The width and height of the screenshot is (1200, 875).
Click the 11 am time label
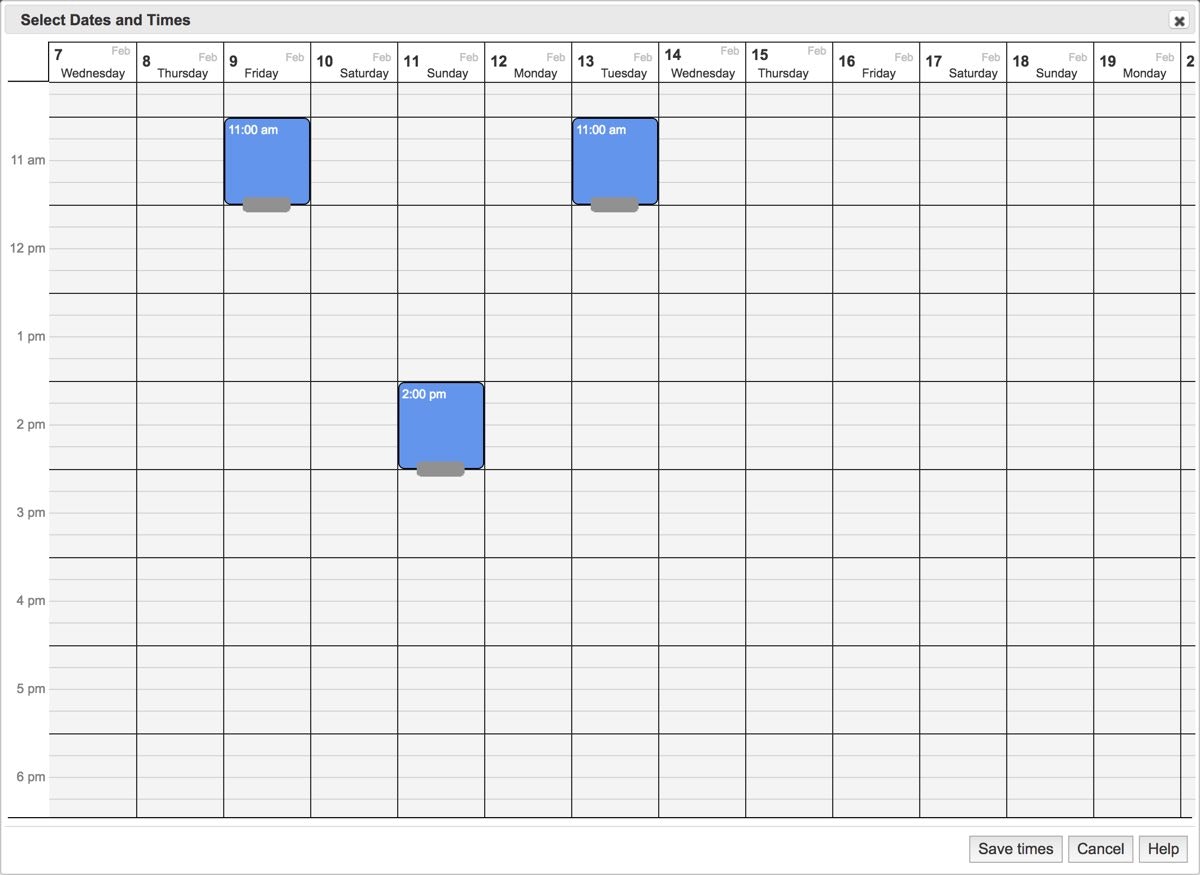point(27,160)
